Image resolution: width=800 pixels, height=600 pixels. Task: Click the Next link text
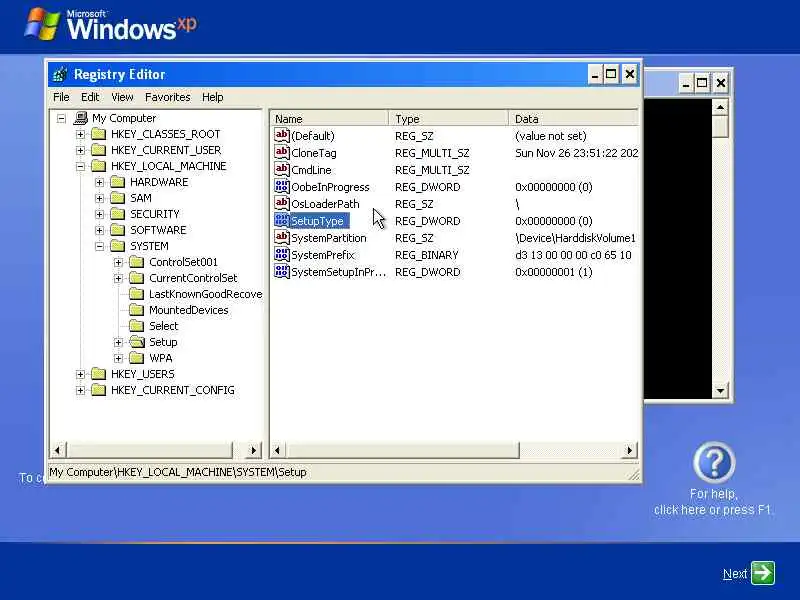735,574
